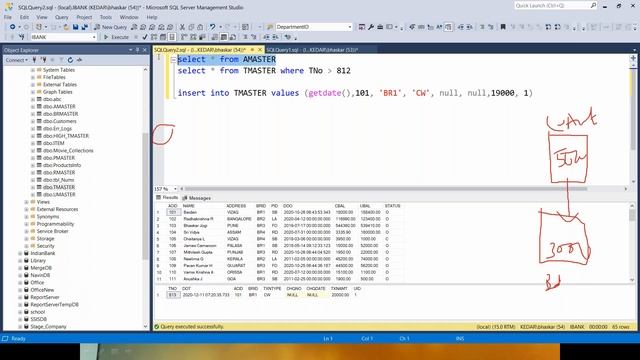Click the Paste icon in toolbar
The width and height of the screenshot is (640, 360).
click(x=200, y=27)
